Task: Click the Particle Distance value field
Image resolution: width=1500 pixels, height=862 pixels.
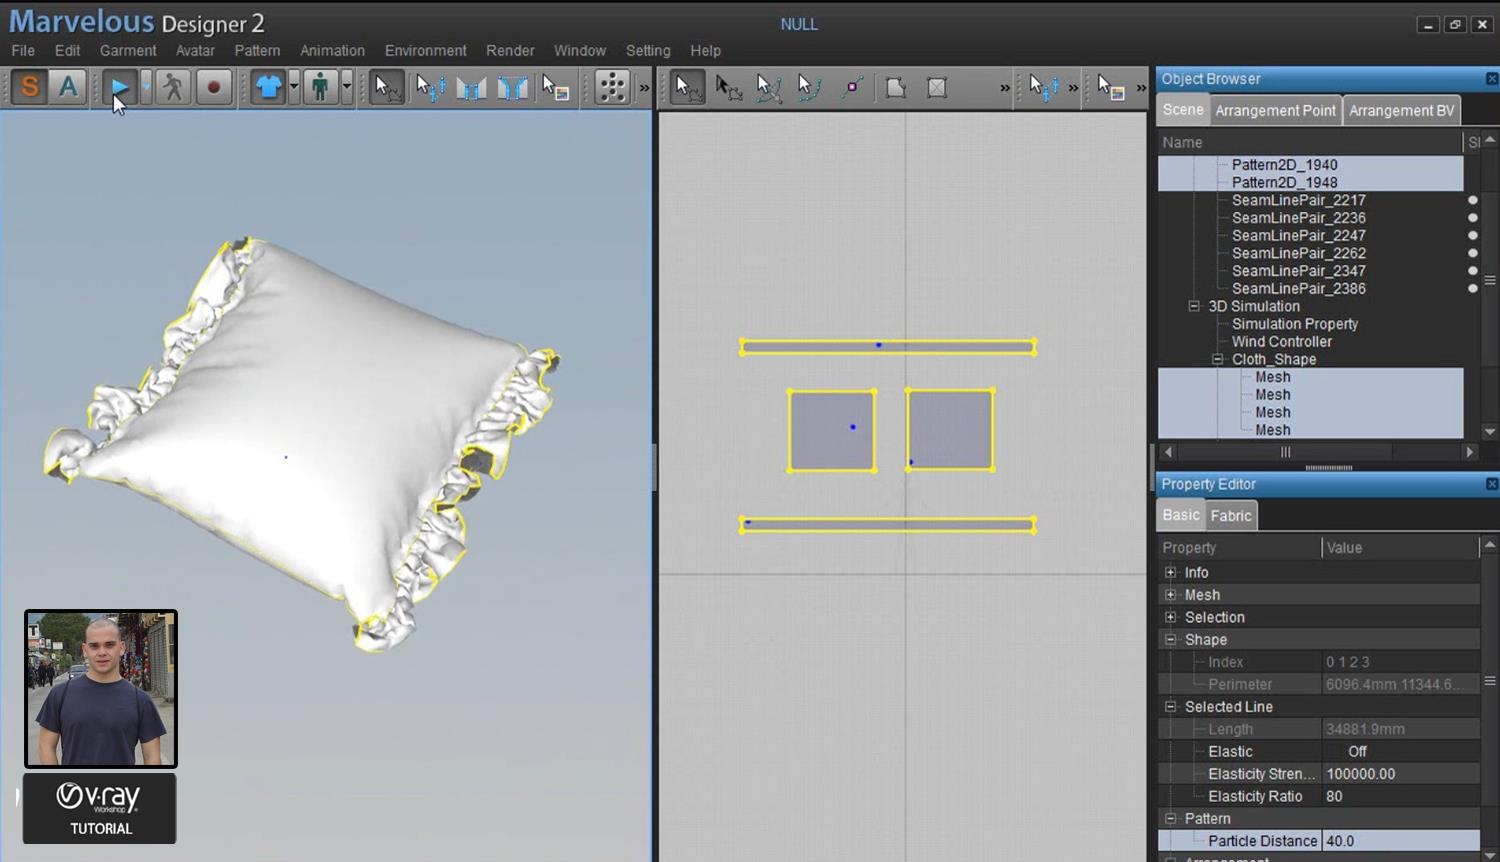Action: 1400,841
